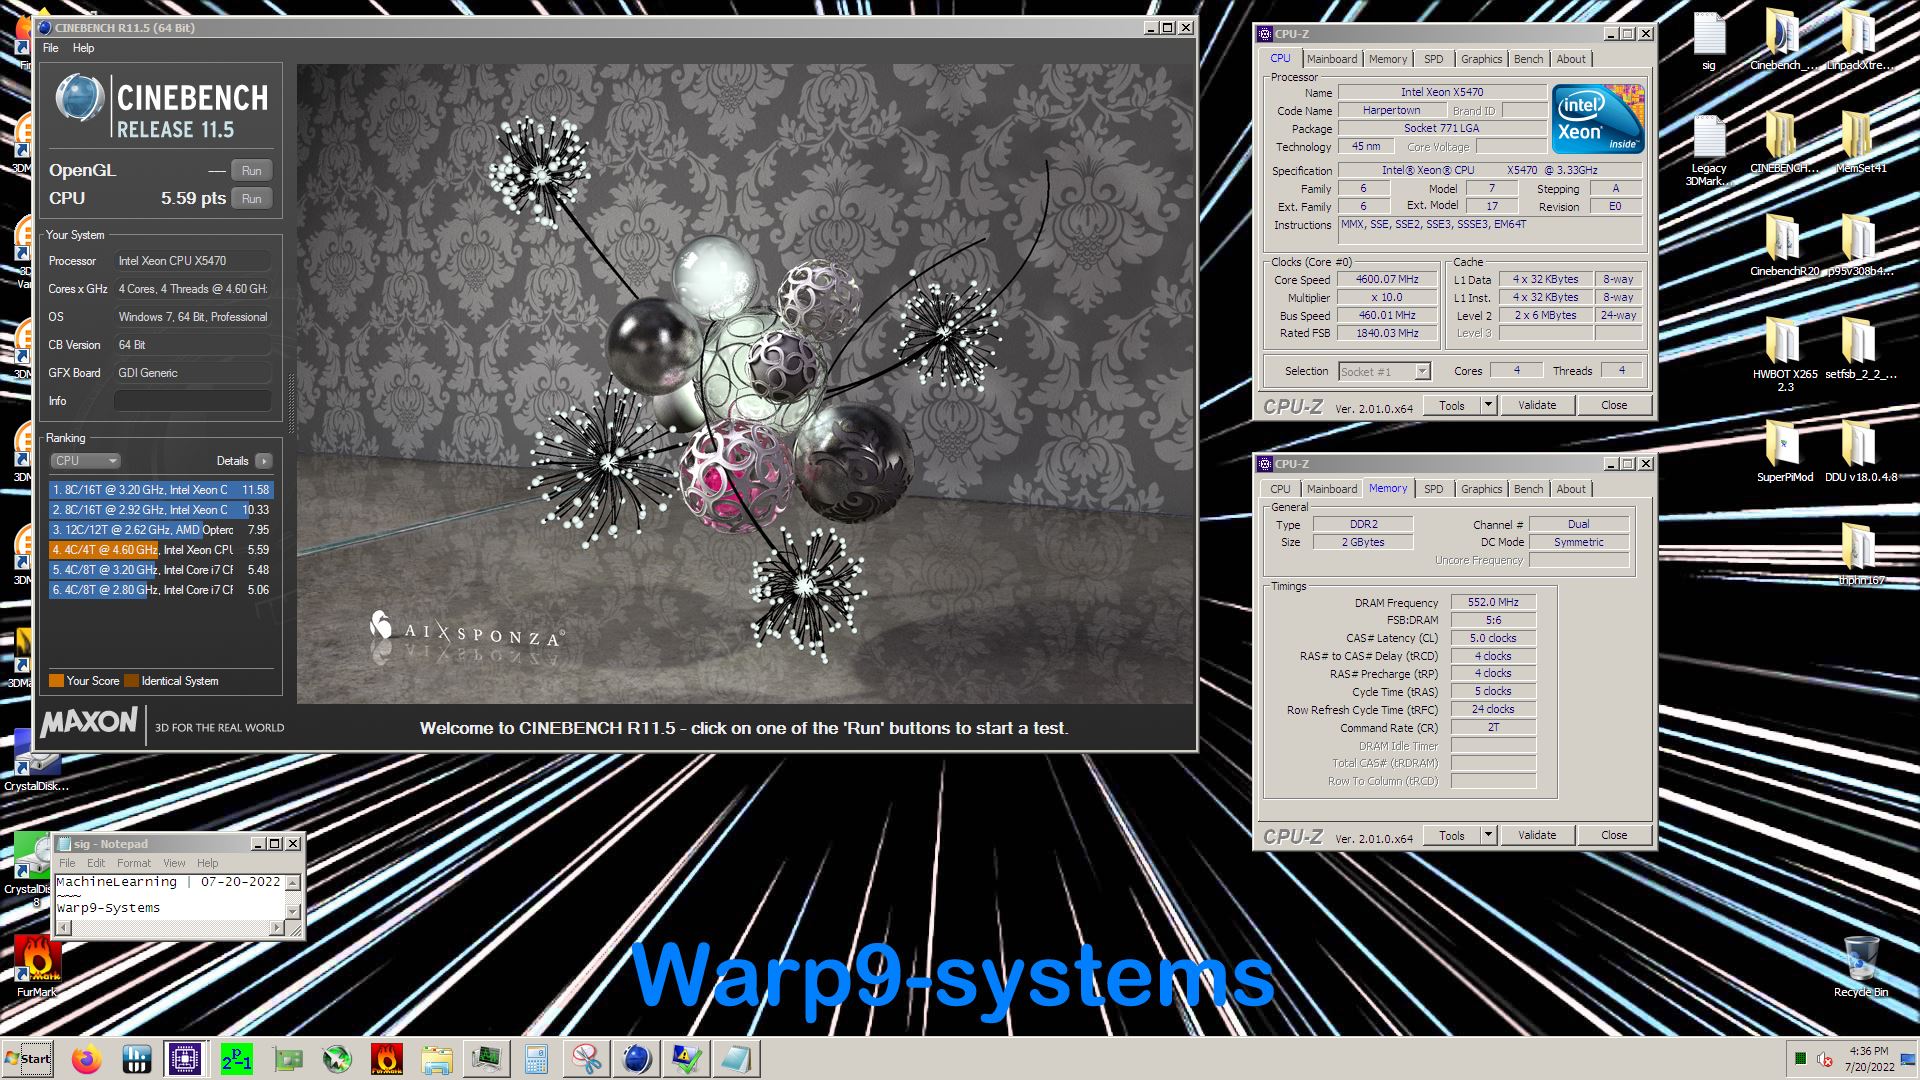Expand Ranking Details arrow in Cinebench

(x=263, y=461)
